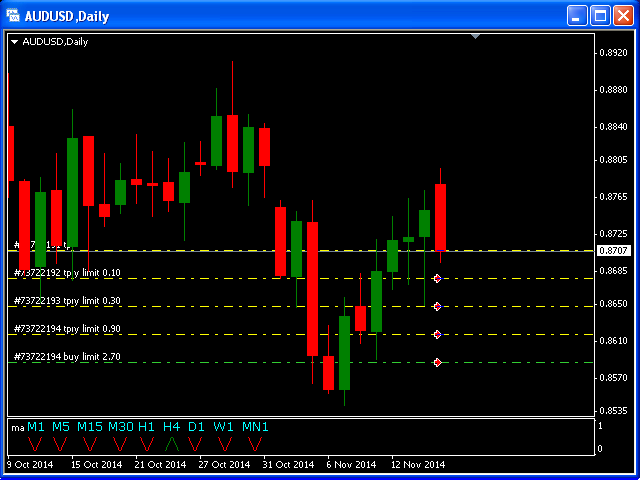640x480 pixels.
Task: Close the AUDUSD,Daily chart window
Action: 623,16
